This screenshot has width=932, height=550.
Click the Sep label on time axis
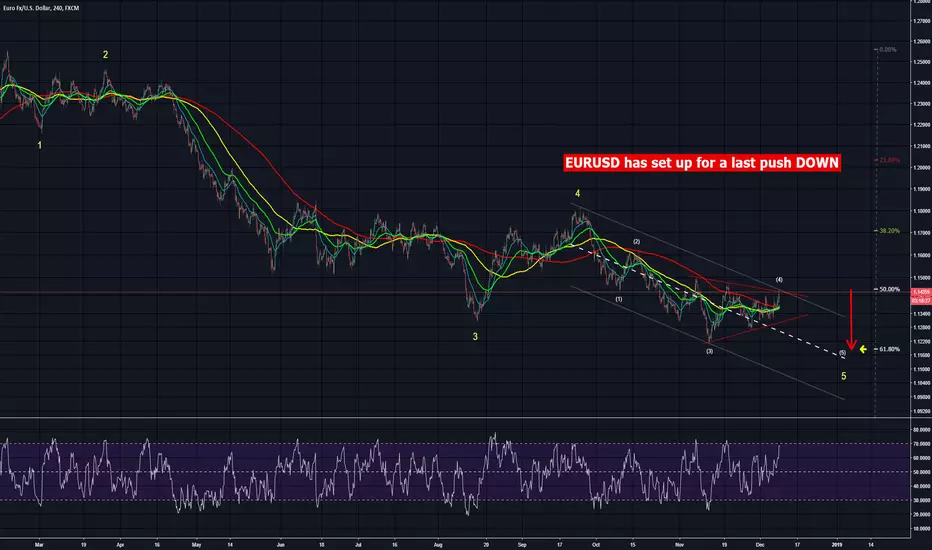(522, 544)
